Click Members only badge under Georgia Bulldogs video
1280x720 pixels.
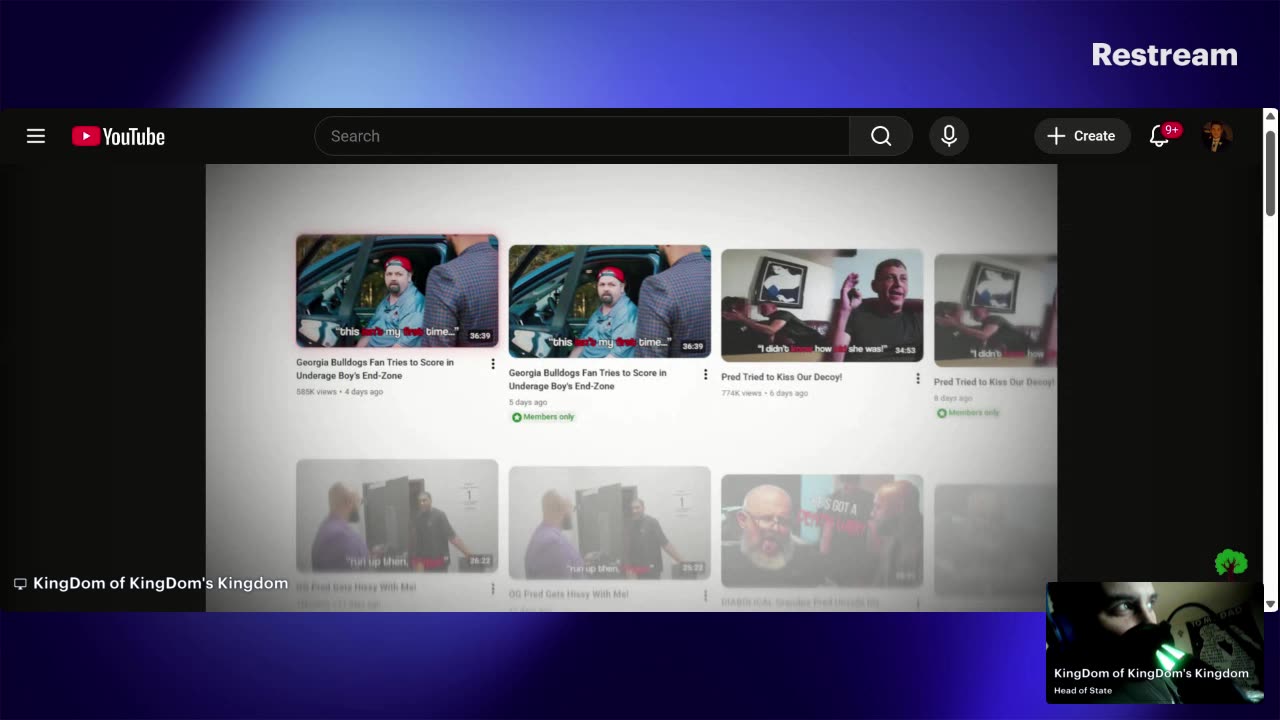tap(543, 417)
